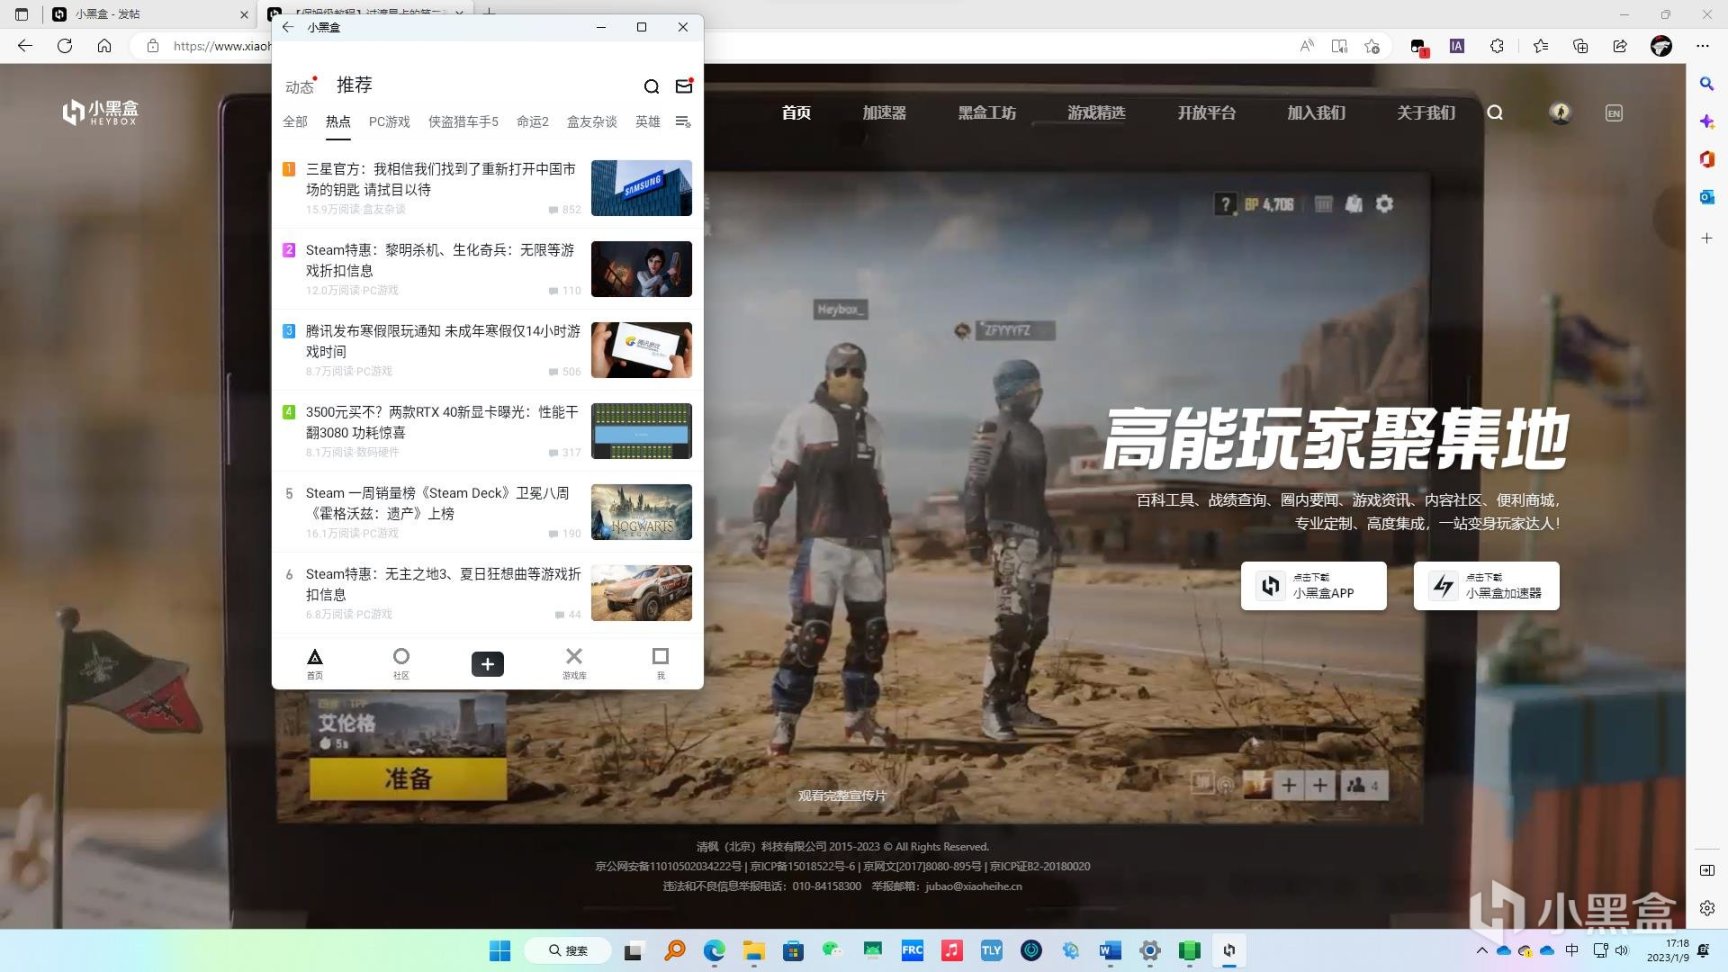
Task: Open the Edge sidebar search icon
Action: [1707, 84]
